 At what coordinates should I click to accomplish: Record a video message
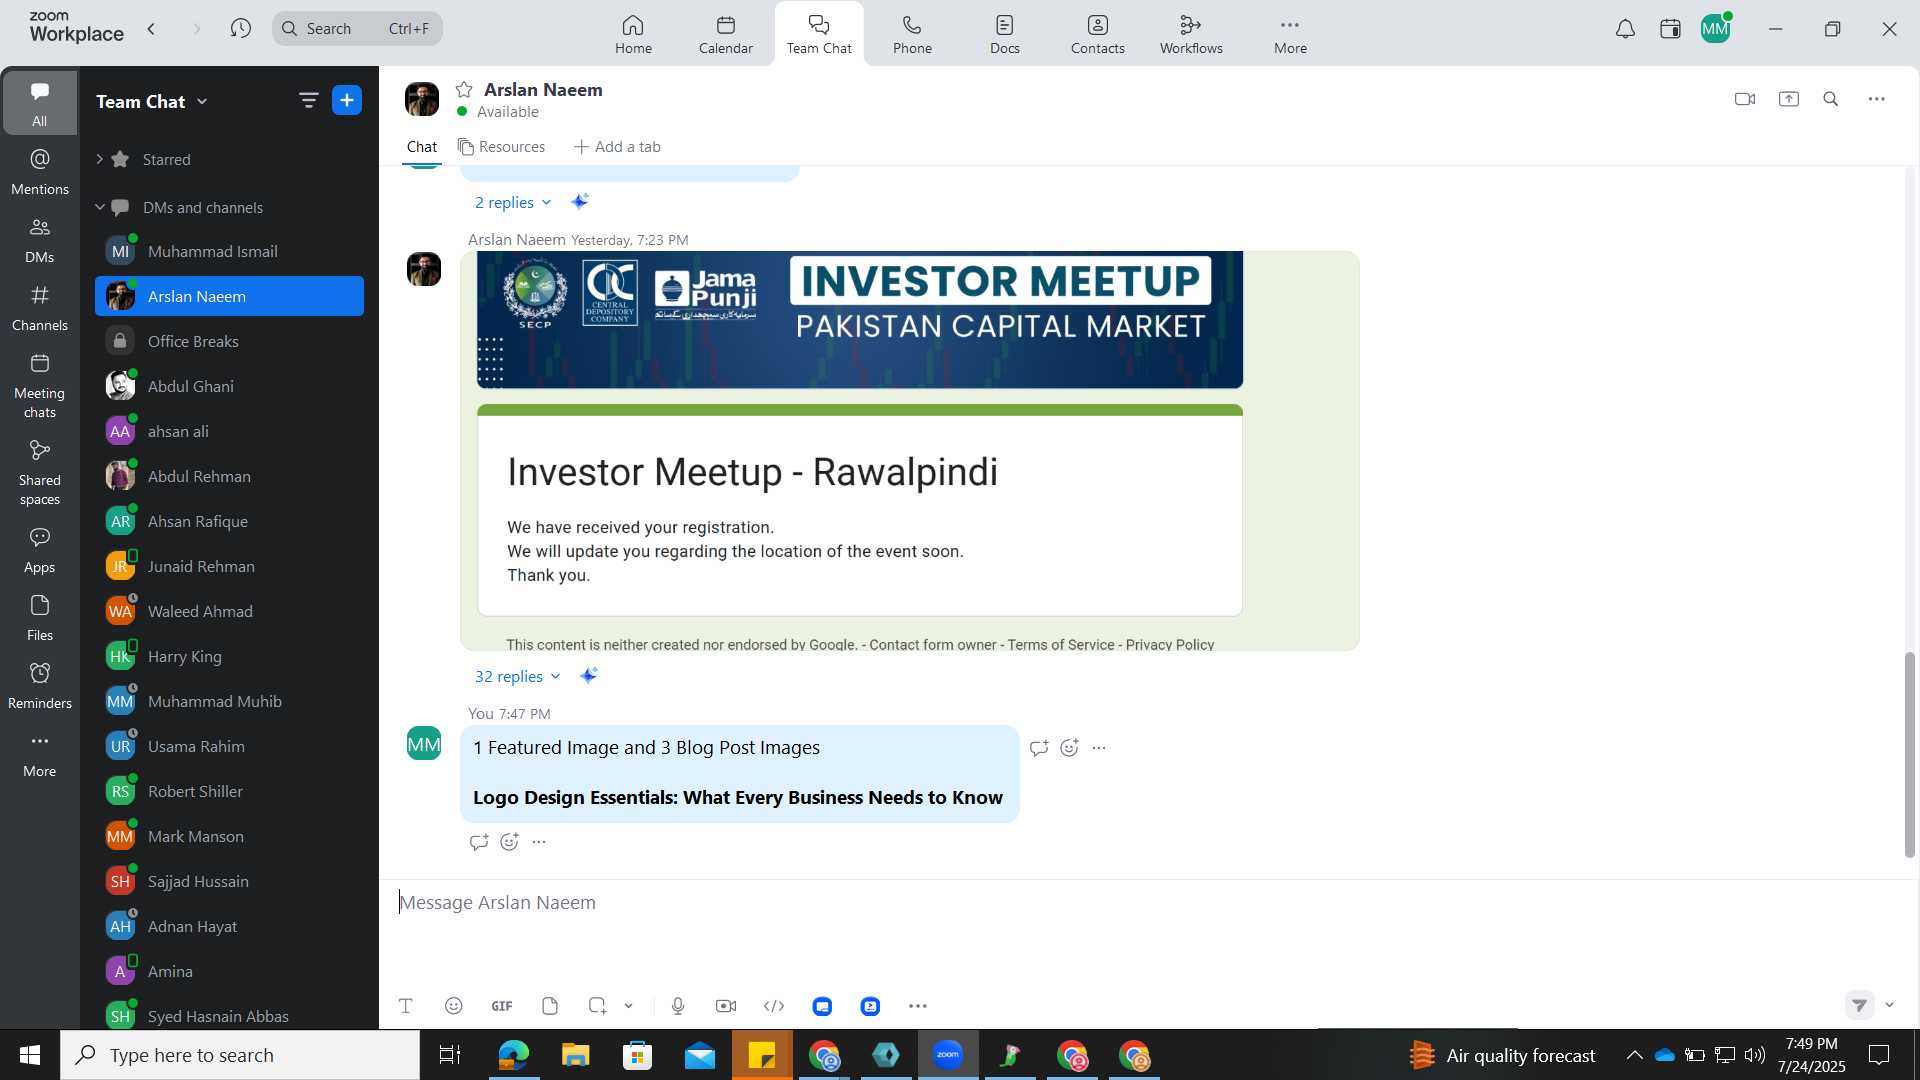coord(726,1006)
